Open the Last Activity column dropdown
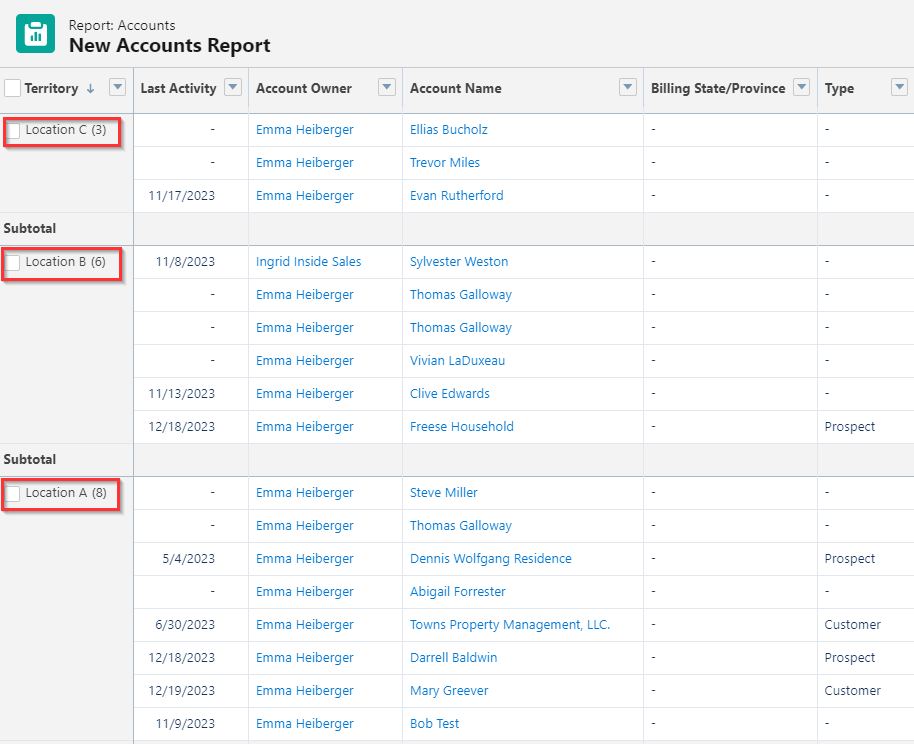The image size is (914, 744). [x=233, y=87]
